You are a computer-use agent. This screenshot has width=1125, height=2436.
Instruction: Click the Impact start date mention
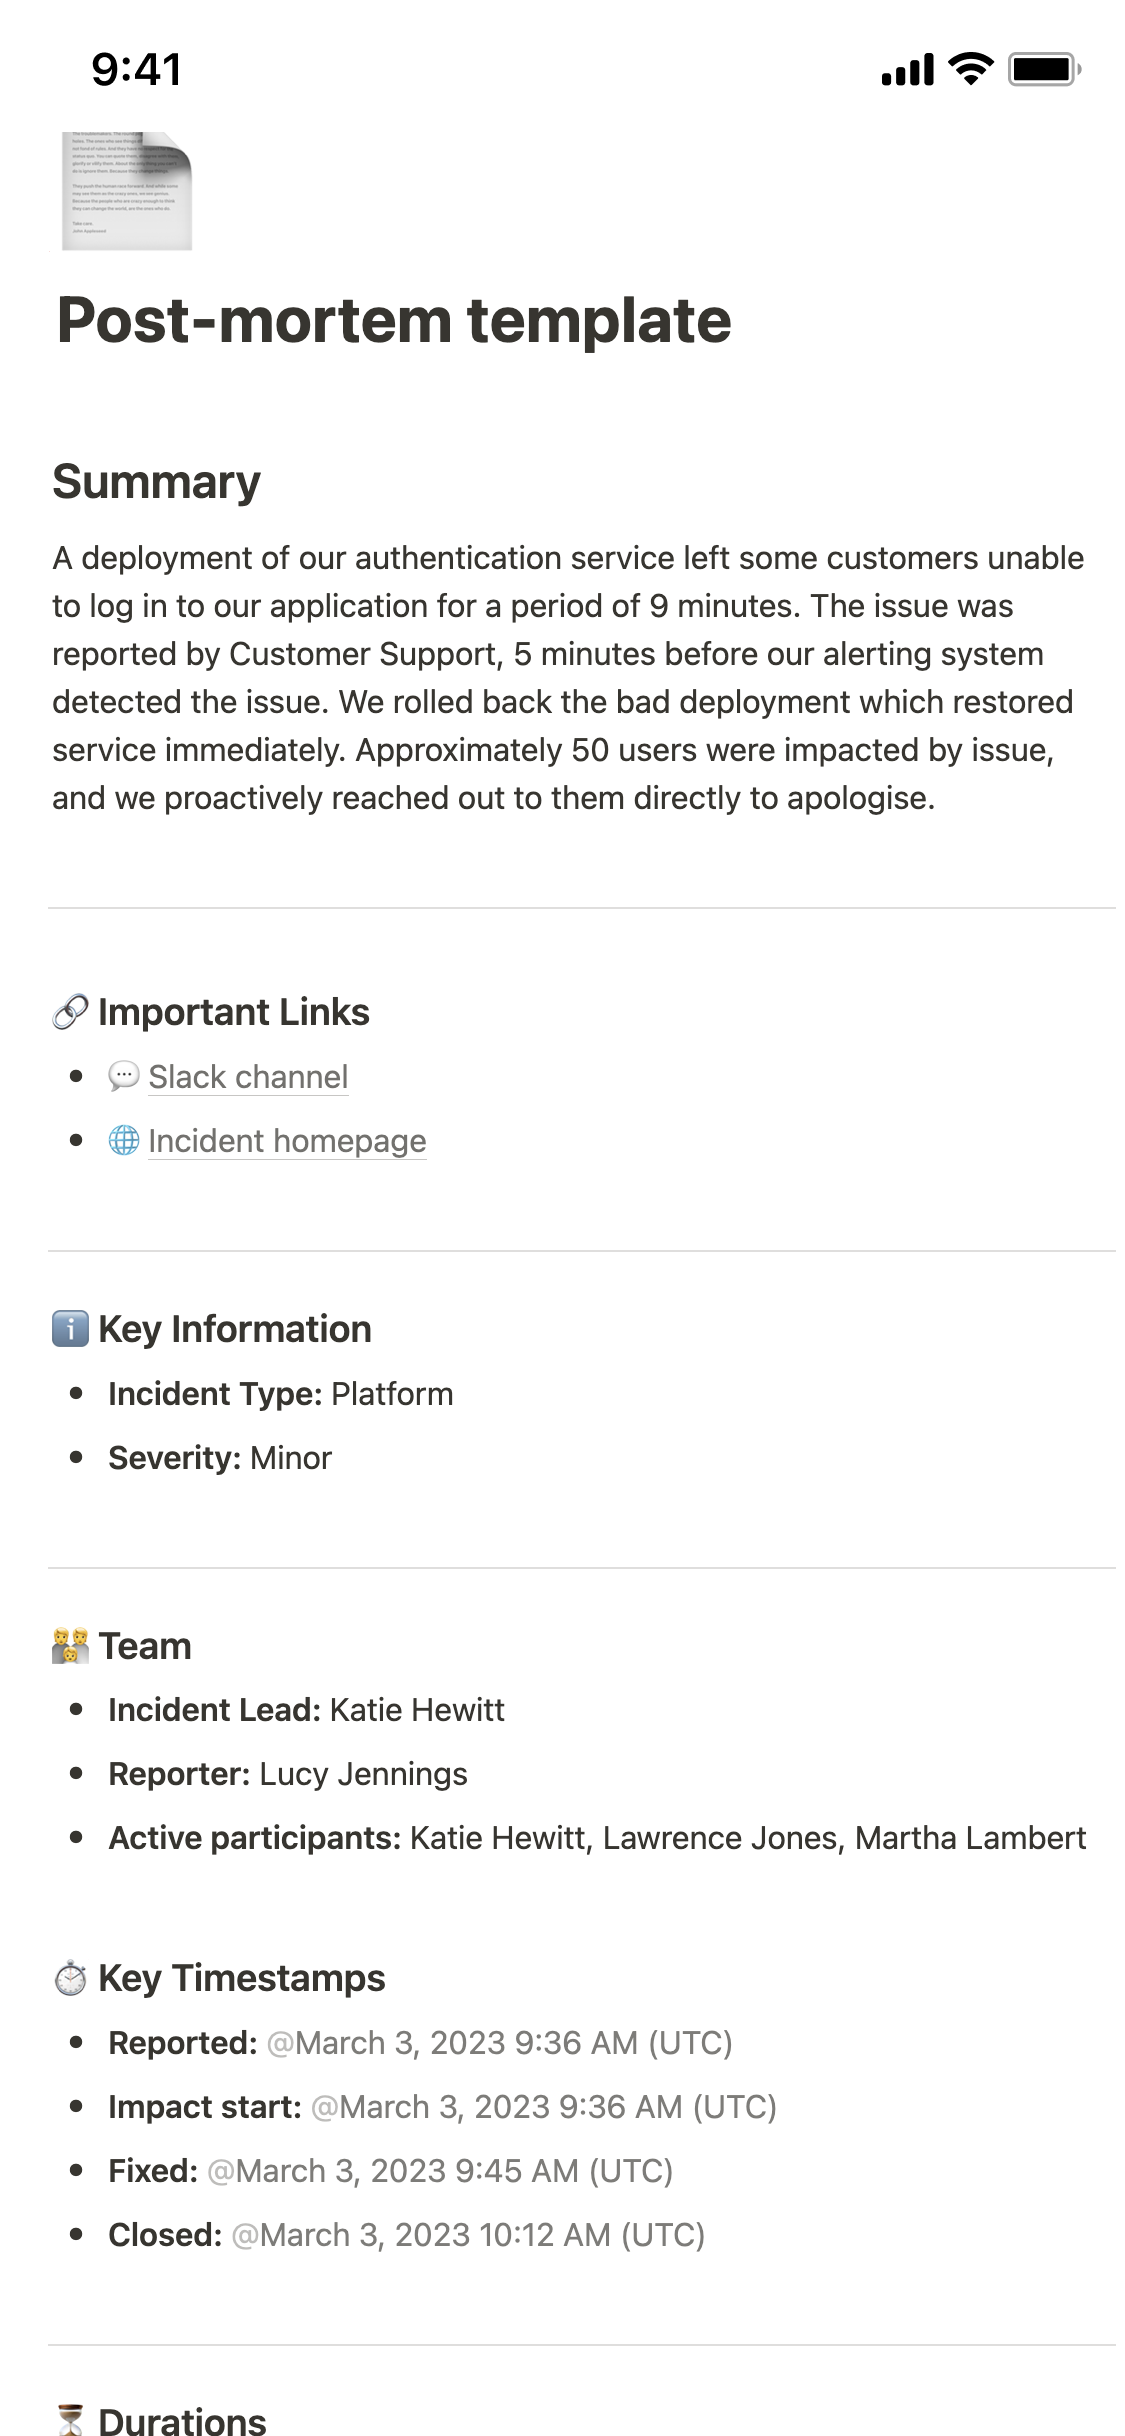(x=543, y=2106)
